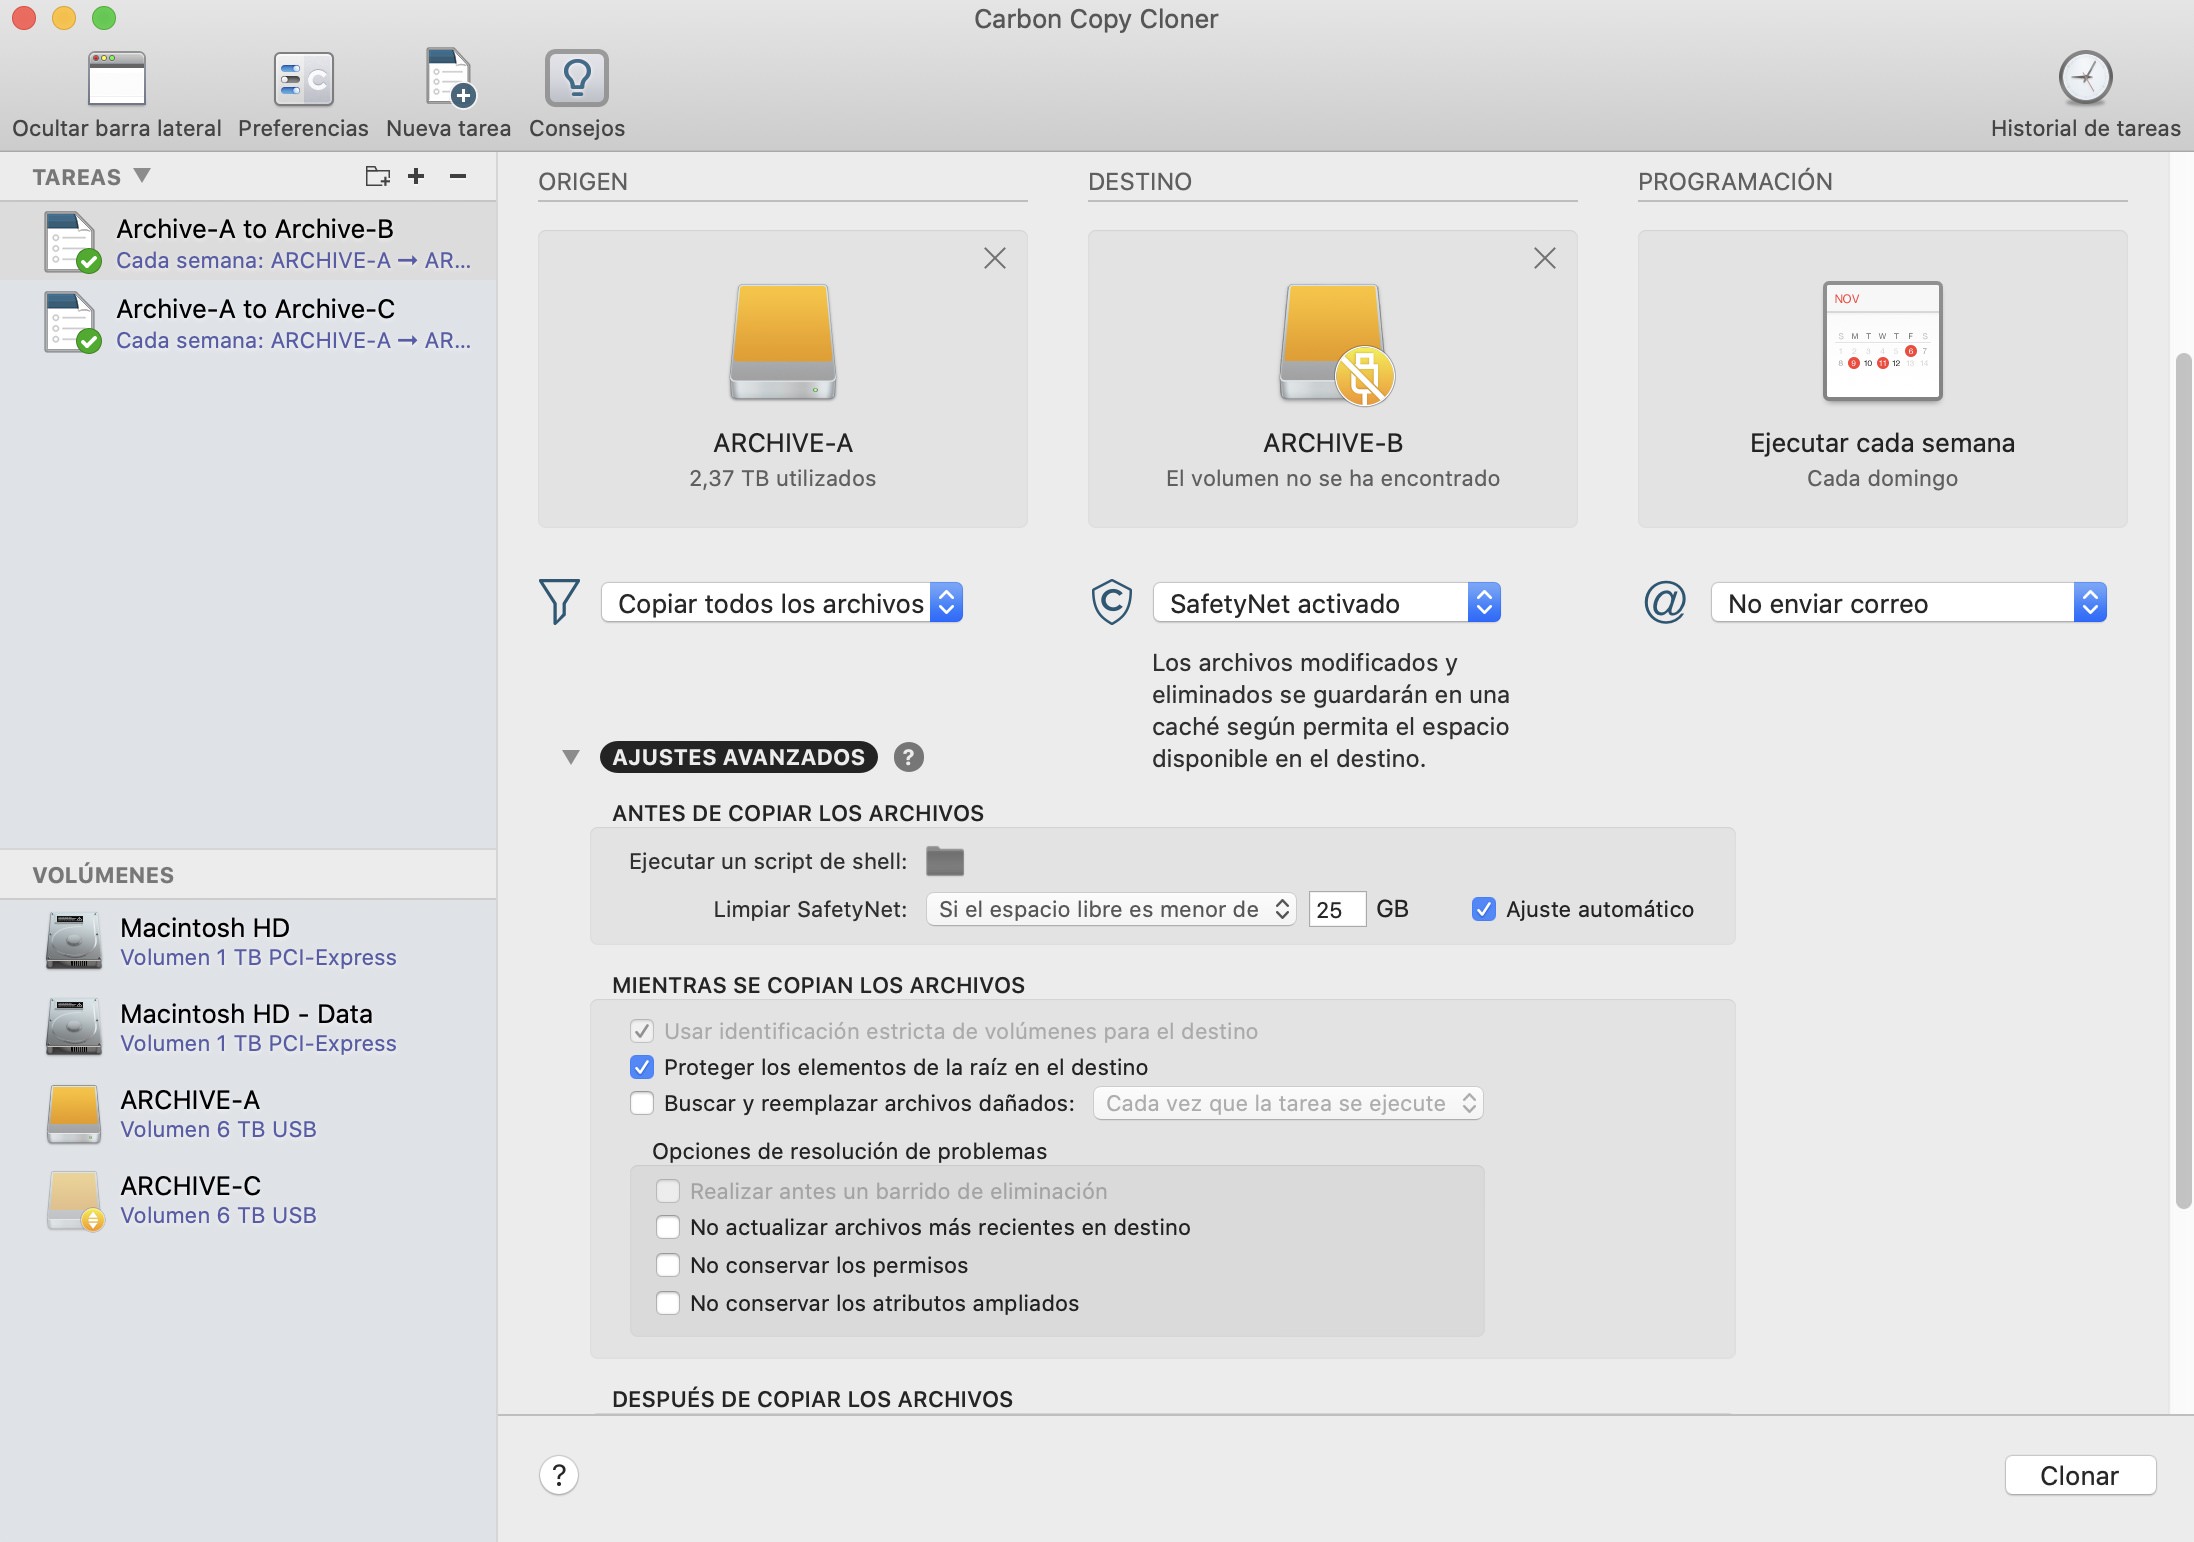Enable No conservar los permisos
The width and height of the screenshot is (2194, 1542).
(668, 1265)
